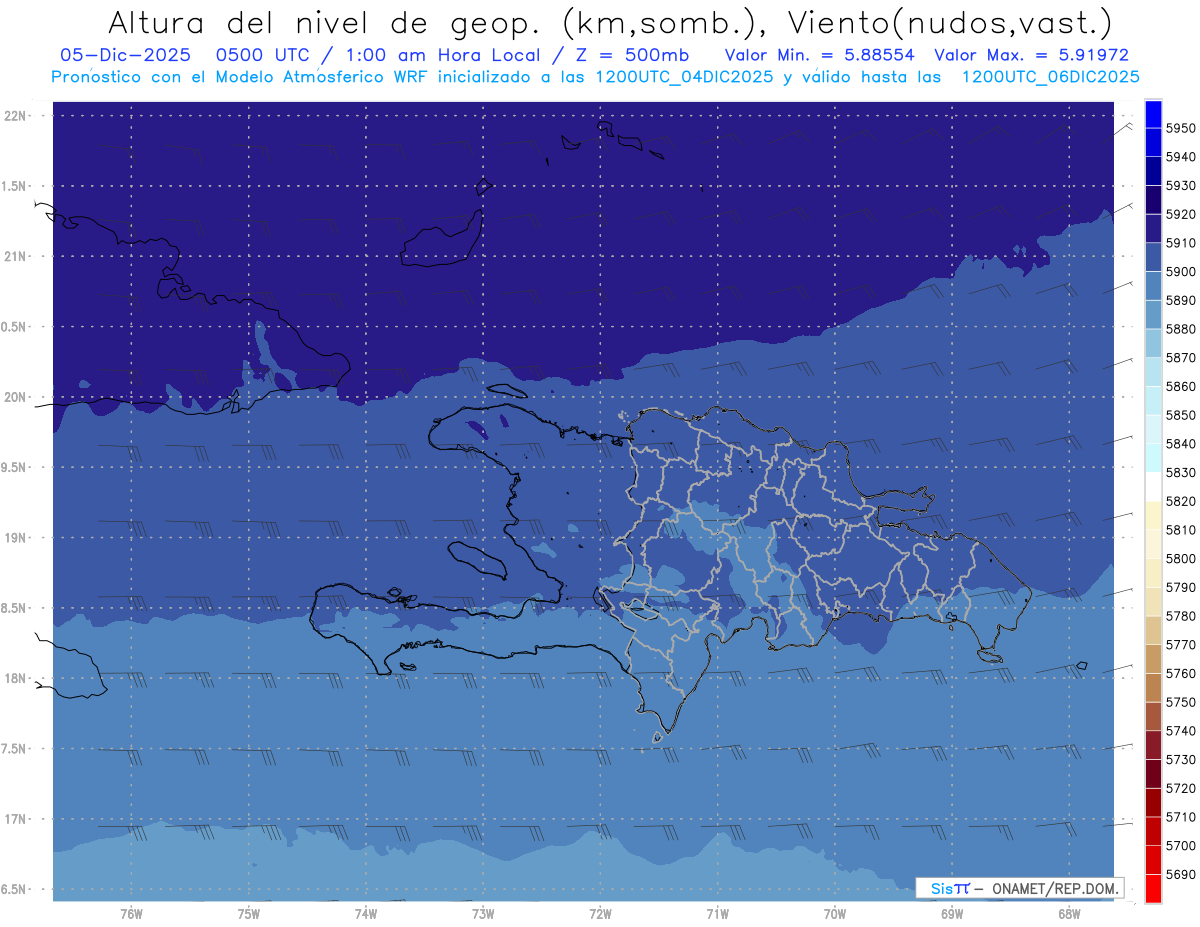The height and width of the screenshot is (927, 1200).
Task: Click the '5880' color bar label
Action: [x=1181, y=329]
